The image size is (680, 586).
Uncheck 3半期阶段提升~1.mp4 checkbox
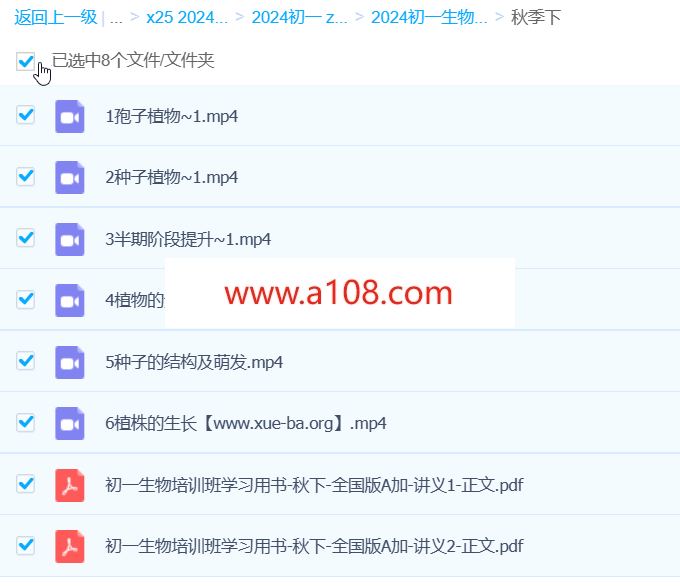point(26,238)
